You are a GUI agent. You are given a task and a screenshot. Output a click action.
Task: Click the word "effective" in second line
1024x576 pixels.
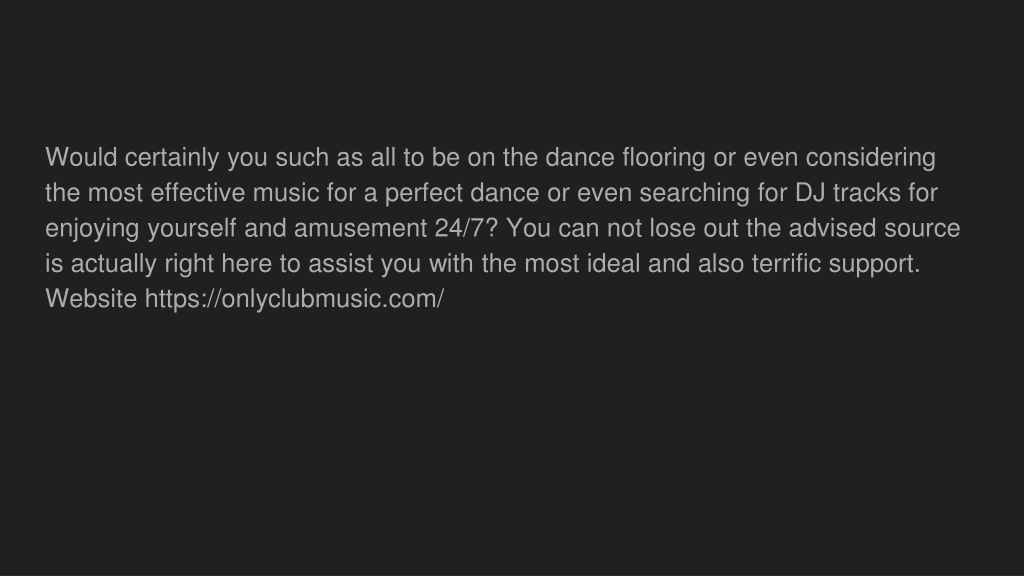coord(198,193)
